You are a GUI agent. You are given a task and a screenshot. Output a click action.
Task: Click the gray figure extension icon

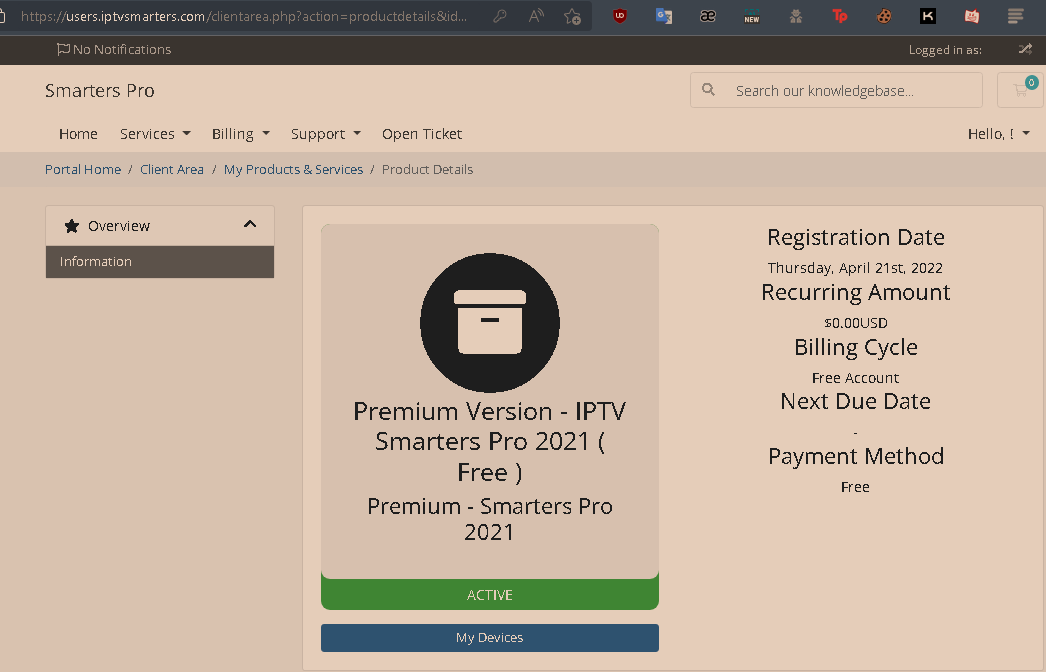(x=796, y=16)
